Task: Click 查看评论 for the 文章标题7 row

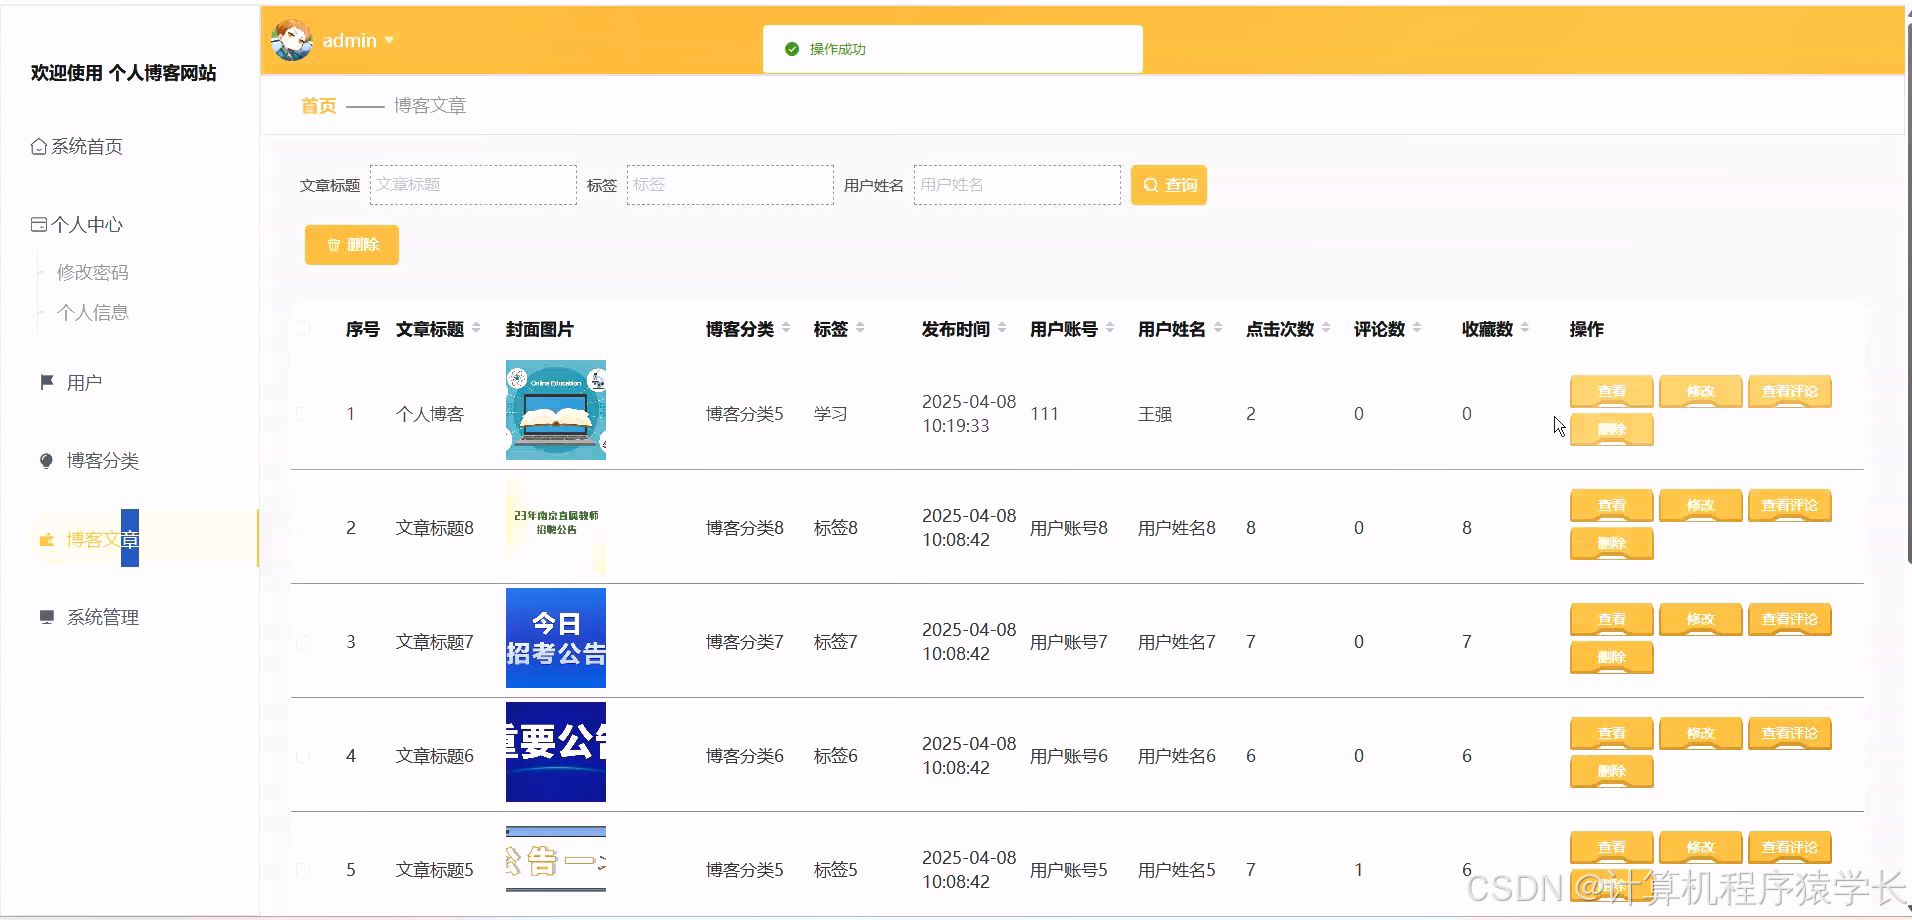Action: tap(1790, 619)
